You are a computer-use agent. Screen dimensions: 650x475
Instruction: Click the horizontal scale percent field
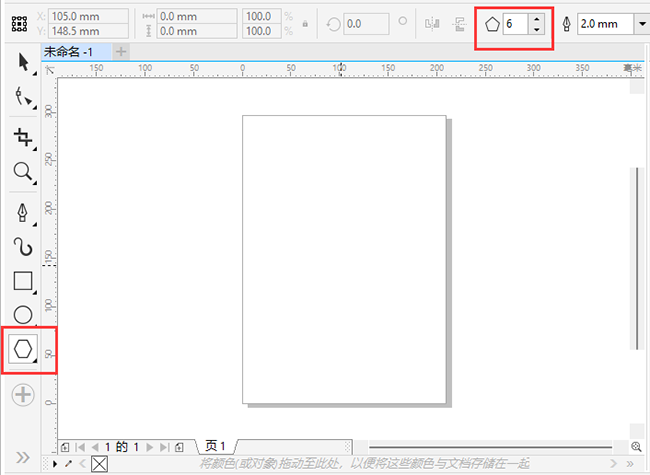262,17
